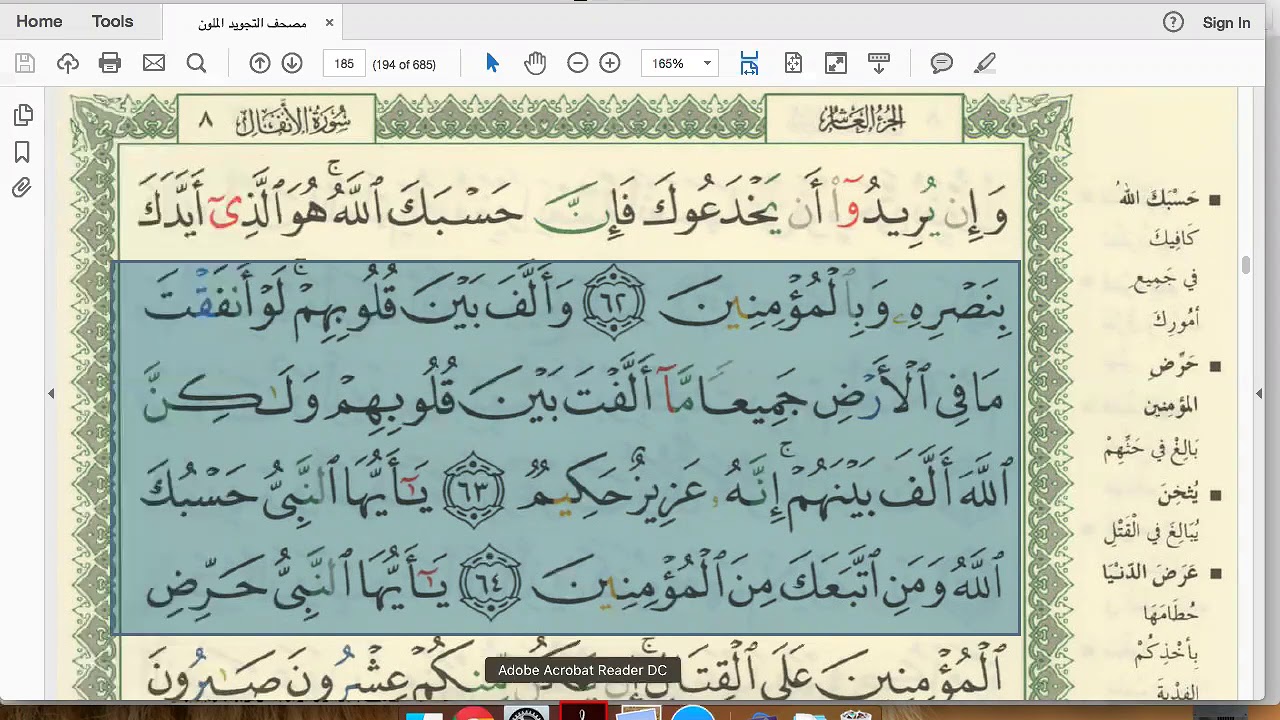Viewport: 1280px width, 720px height.
Task: Click the page number field showing 185
Action: 343,63
